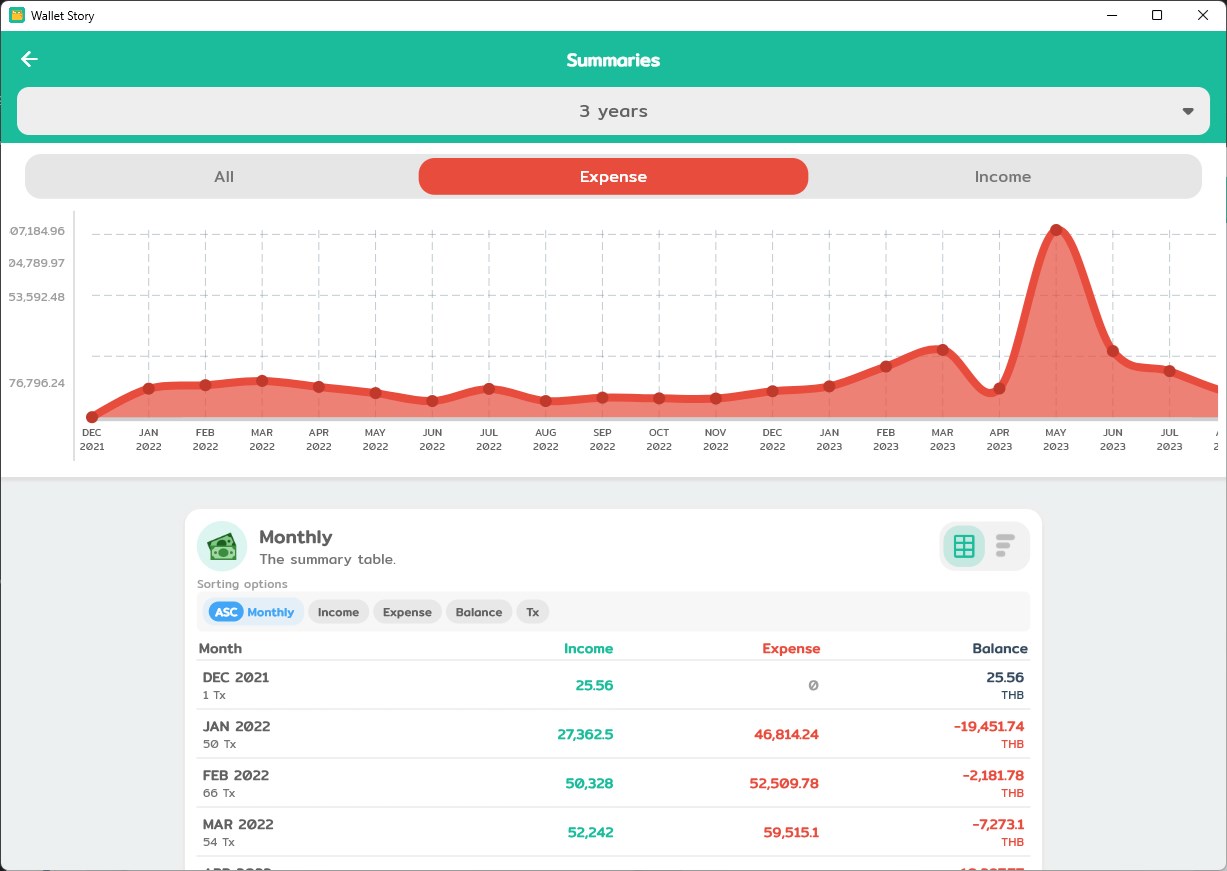
Task: Click income value 52,242
Action: (x=589, y=832)
